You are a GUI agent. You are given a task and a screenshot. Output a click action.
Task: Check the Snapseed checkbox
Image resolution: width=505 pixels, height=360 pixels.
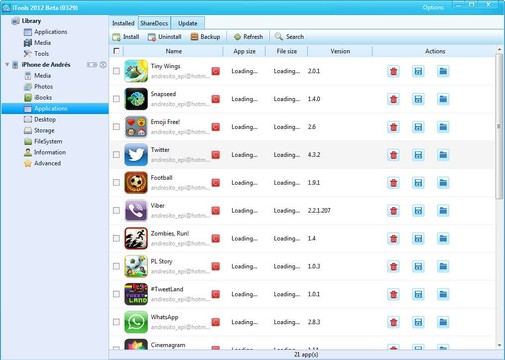coord(116,99)
